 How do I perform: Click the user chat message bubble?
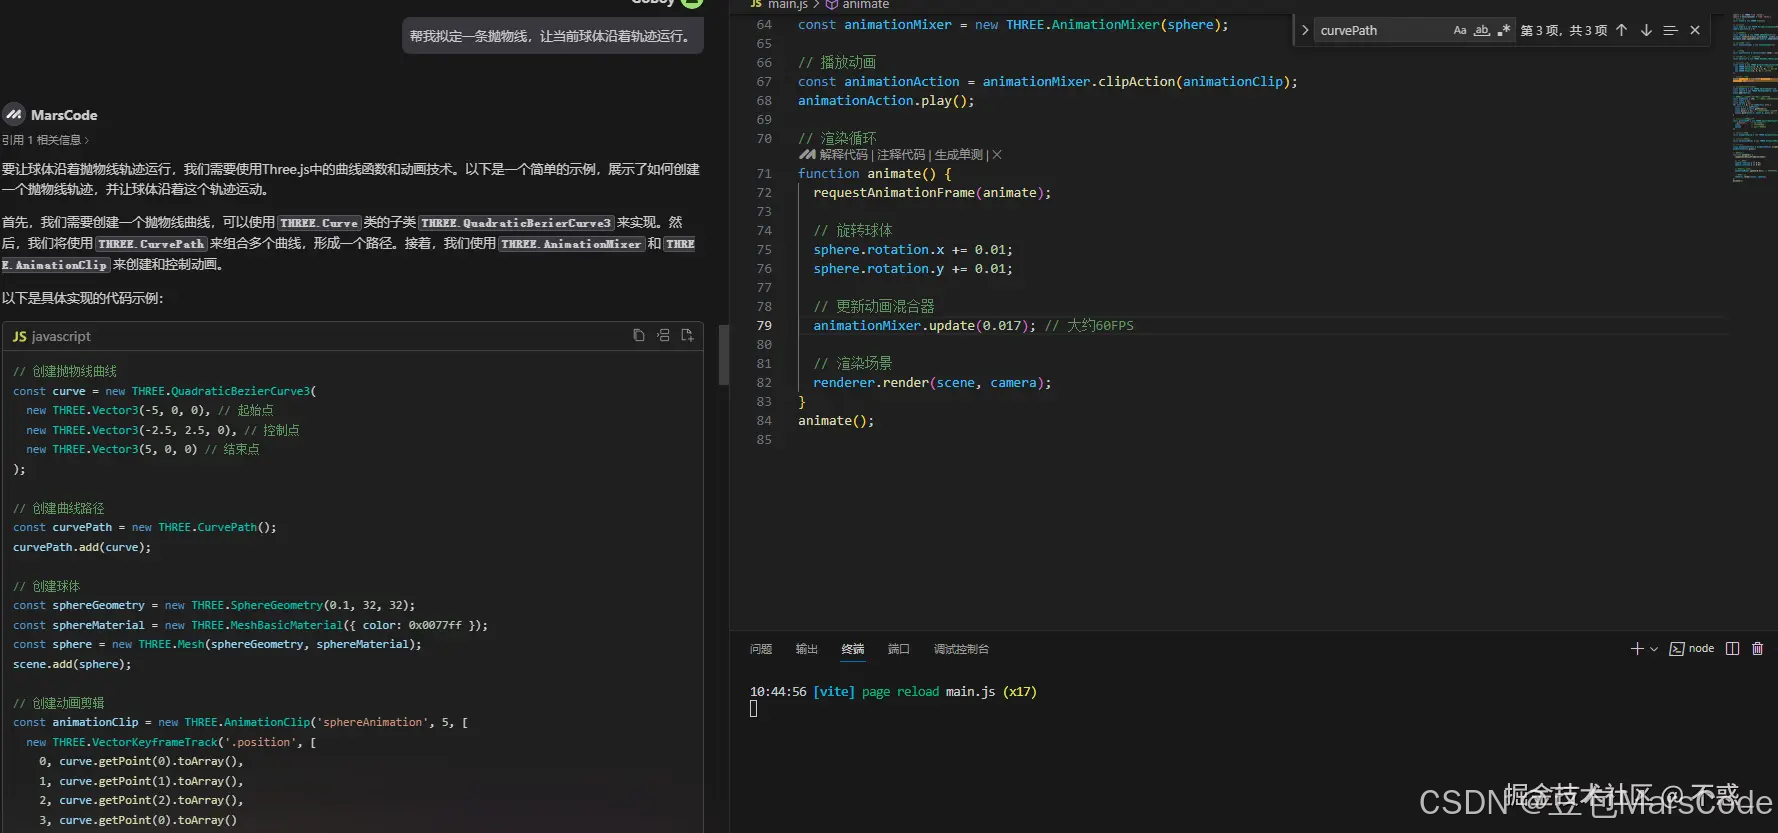(553, 36)
